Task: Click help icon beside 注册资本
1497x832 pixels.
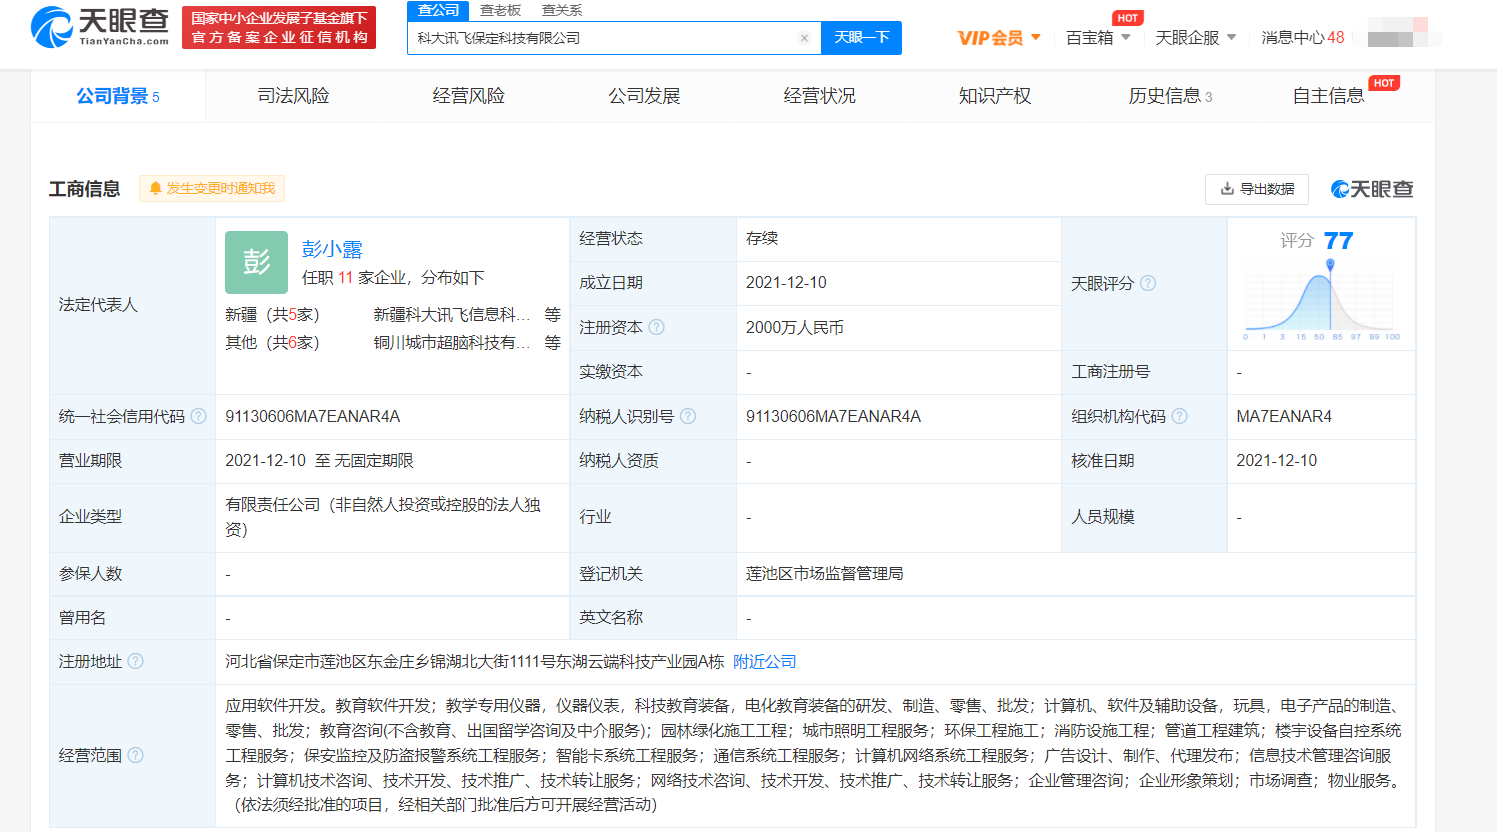Action: (x=656, y=327)
